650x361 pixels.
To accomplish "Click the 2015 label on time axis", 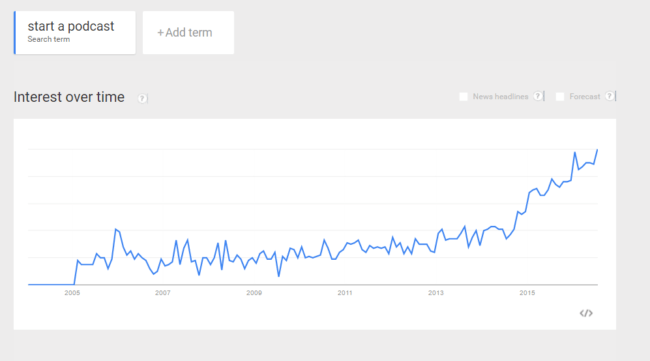I will [x=527, y=293].
